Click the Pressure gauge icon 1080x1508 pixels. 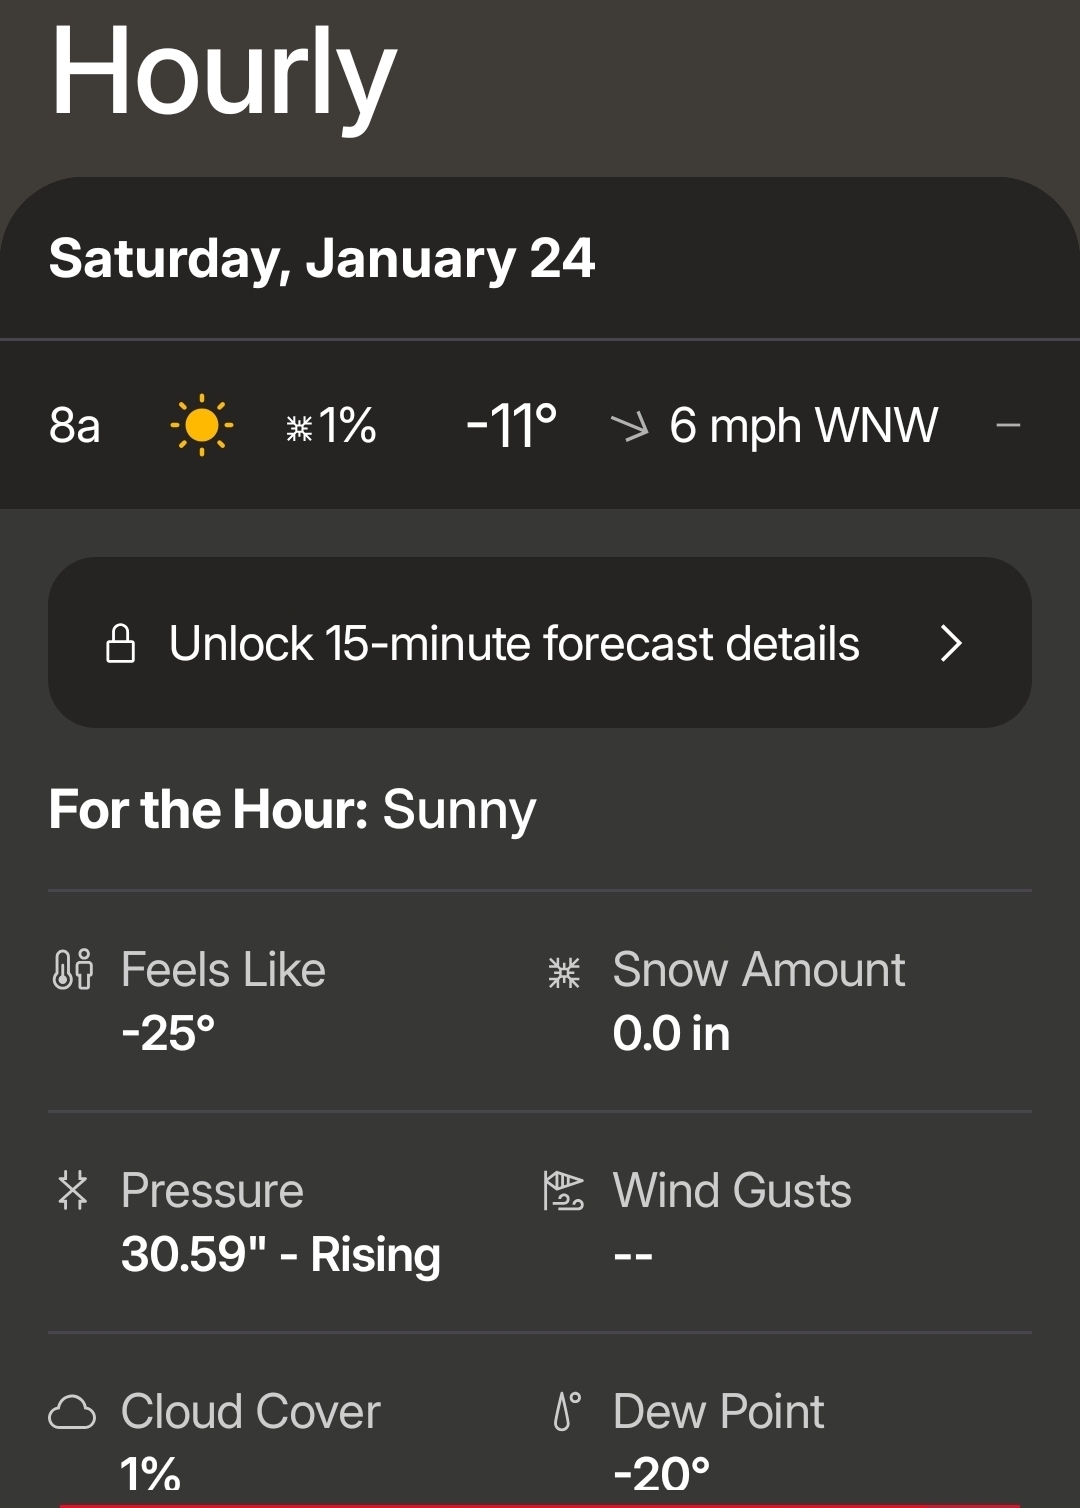(x=73, y=1191)
